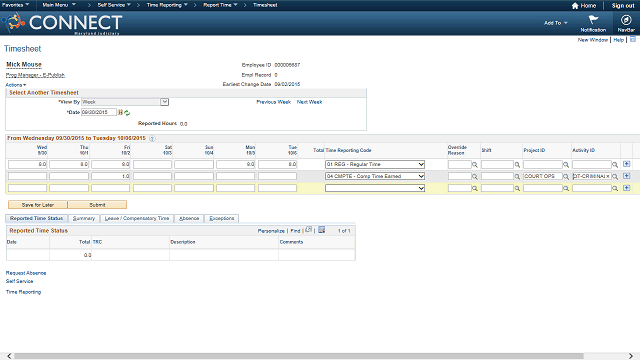The image size is (640, 360).
Task: Switch to the Leave / Compensatory Time tab
Action: coord(137,219)
